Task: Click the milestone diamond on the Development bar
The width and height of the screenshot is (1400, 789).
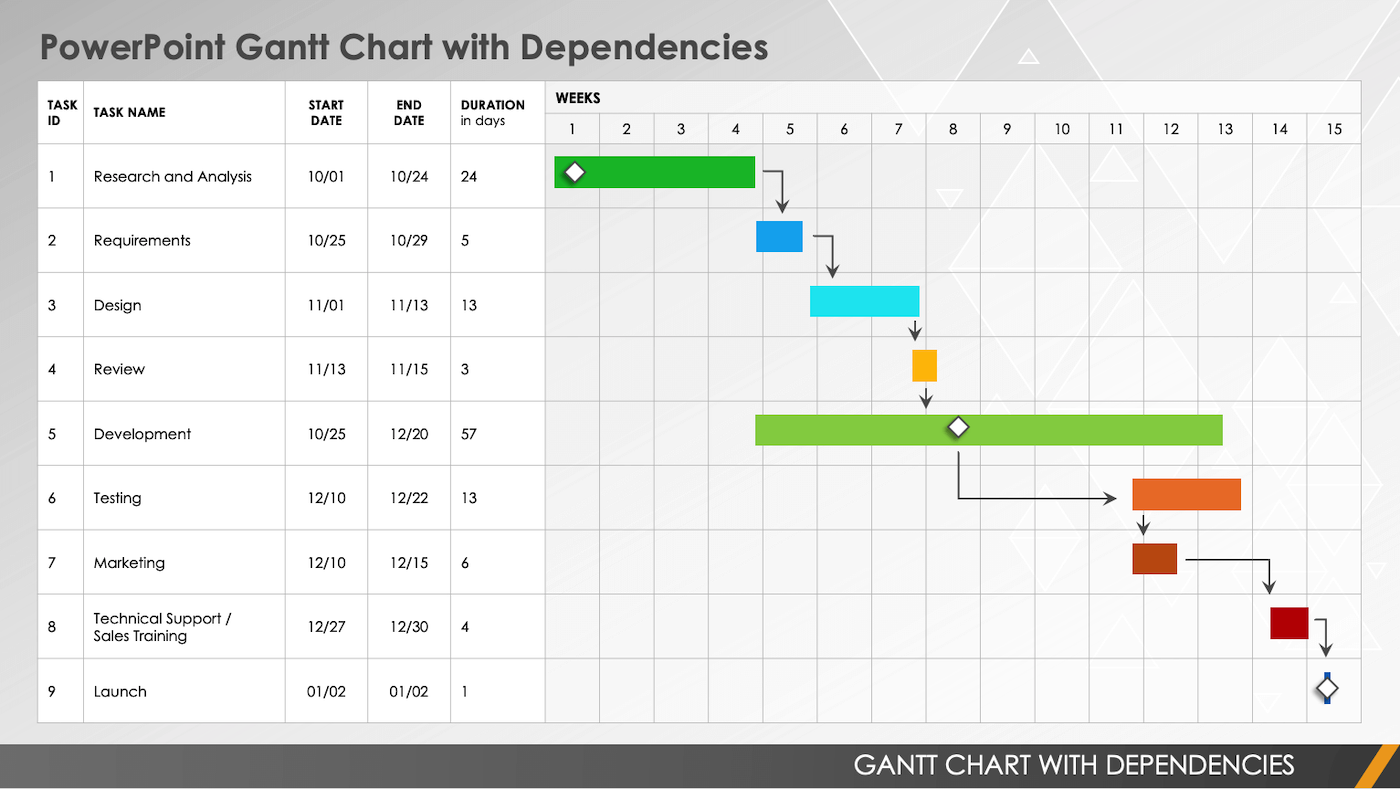Action: (957, 427)
